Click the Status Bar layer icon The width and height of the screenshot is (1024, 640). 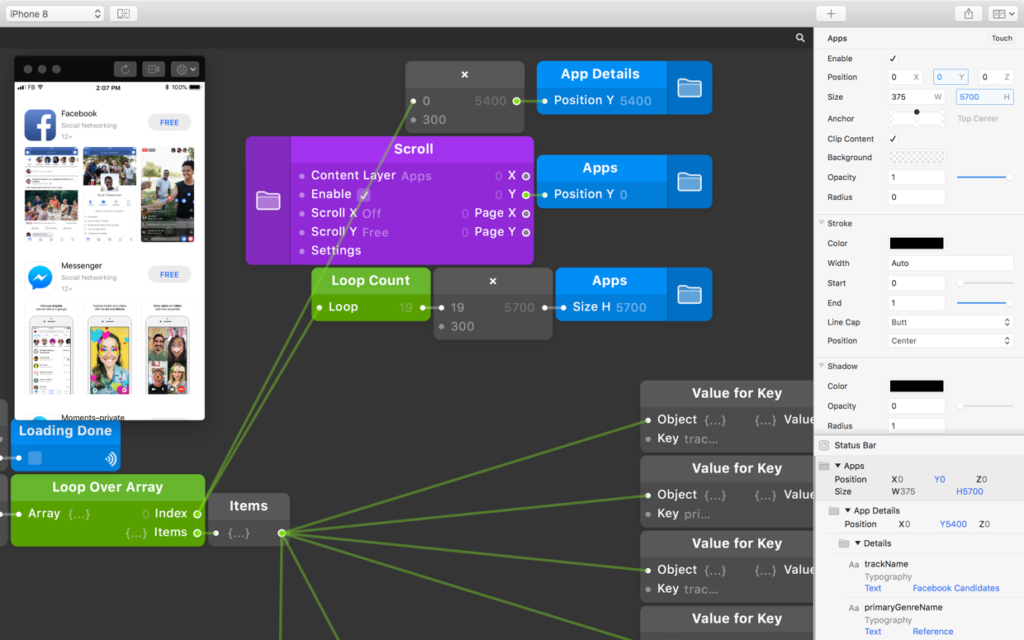point(824,445)
